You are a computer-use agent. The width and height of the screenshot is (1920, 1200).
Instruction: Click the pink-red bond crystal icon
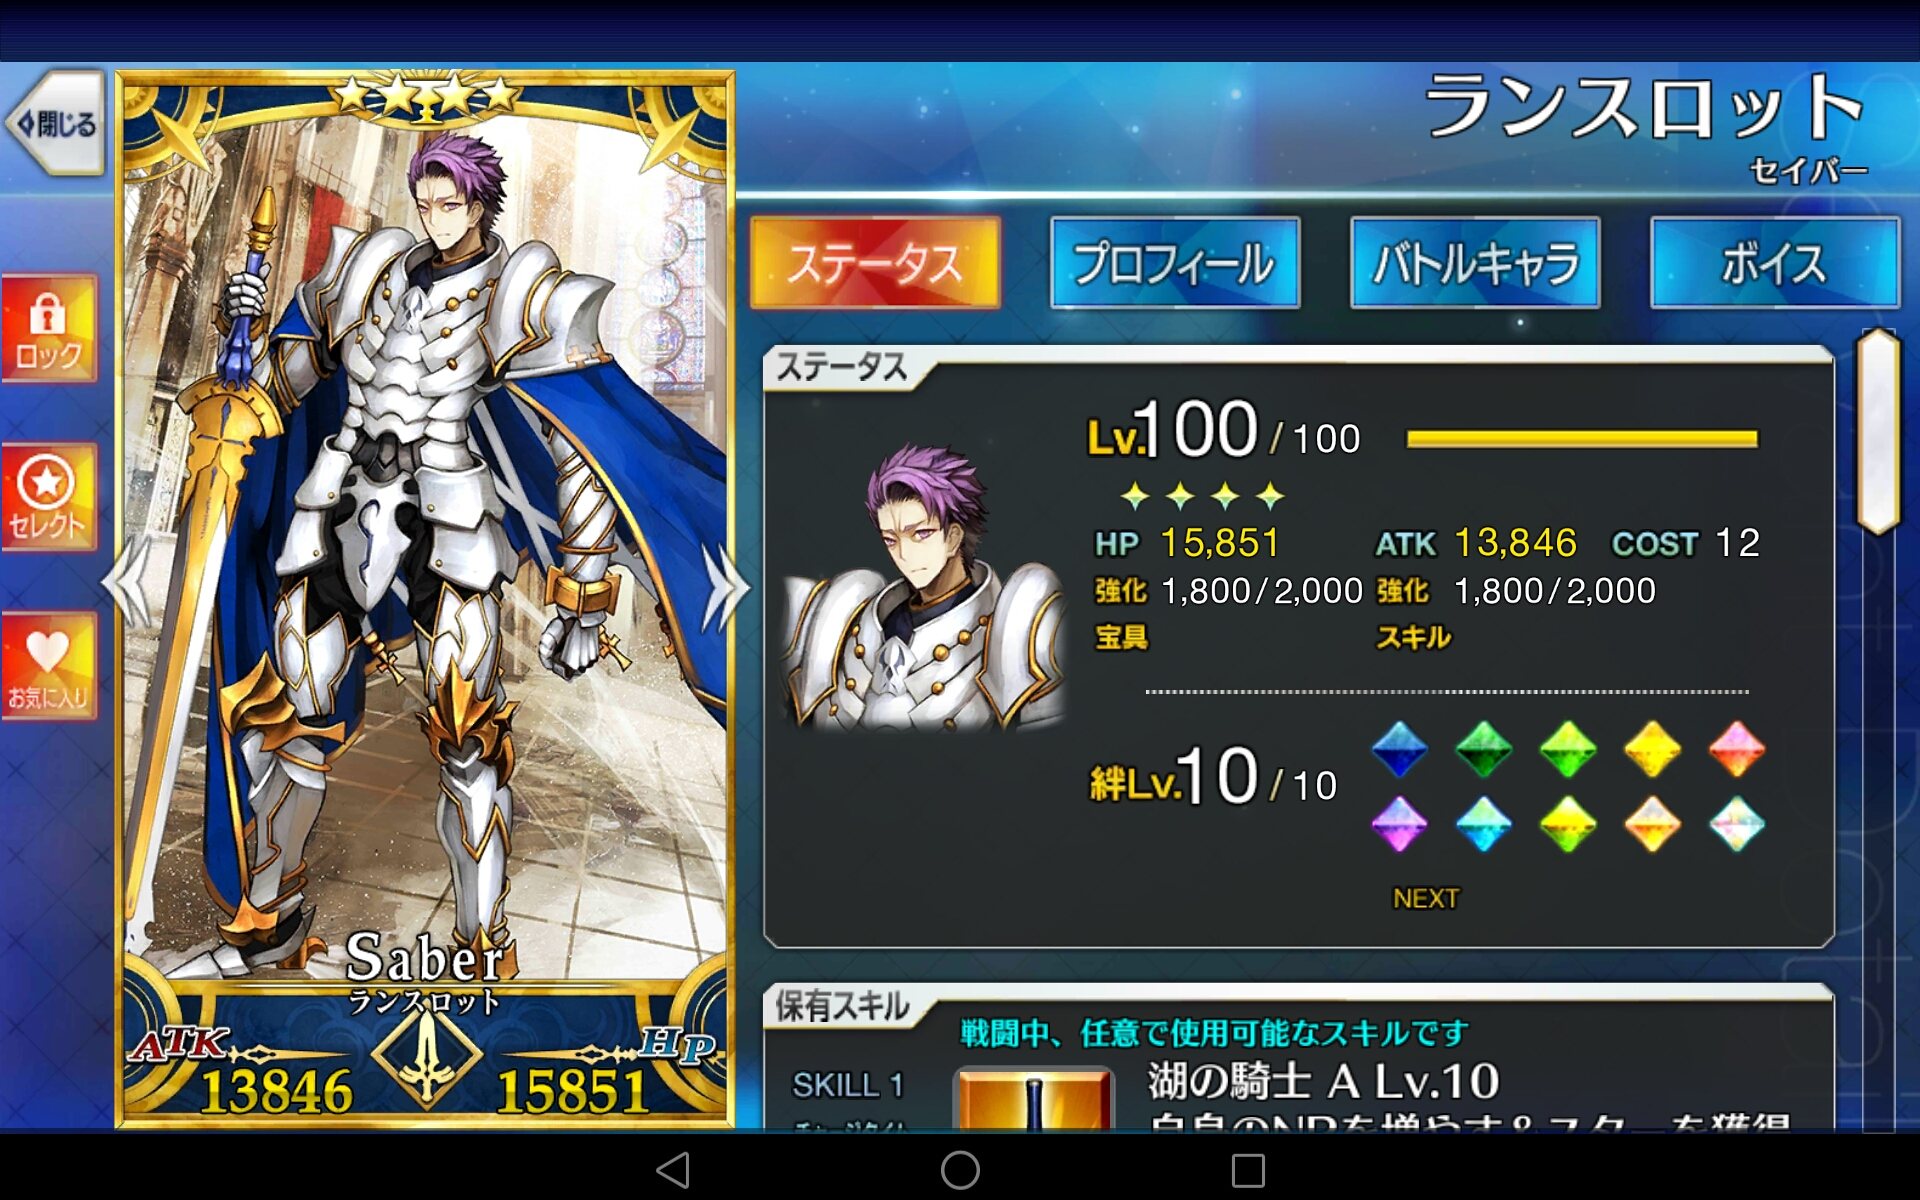pyautogui.click(x=1737, y=749)
